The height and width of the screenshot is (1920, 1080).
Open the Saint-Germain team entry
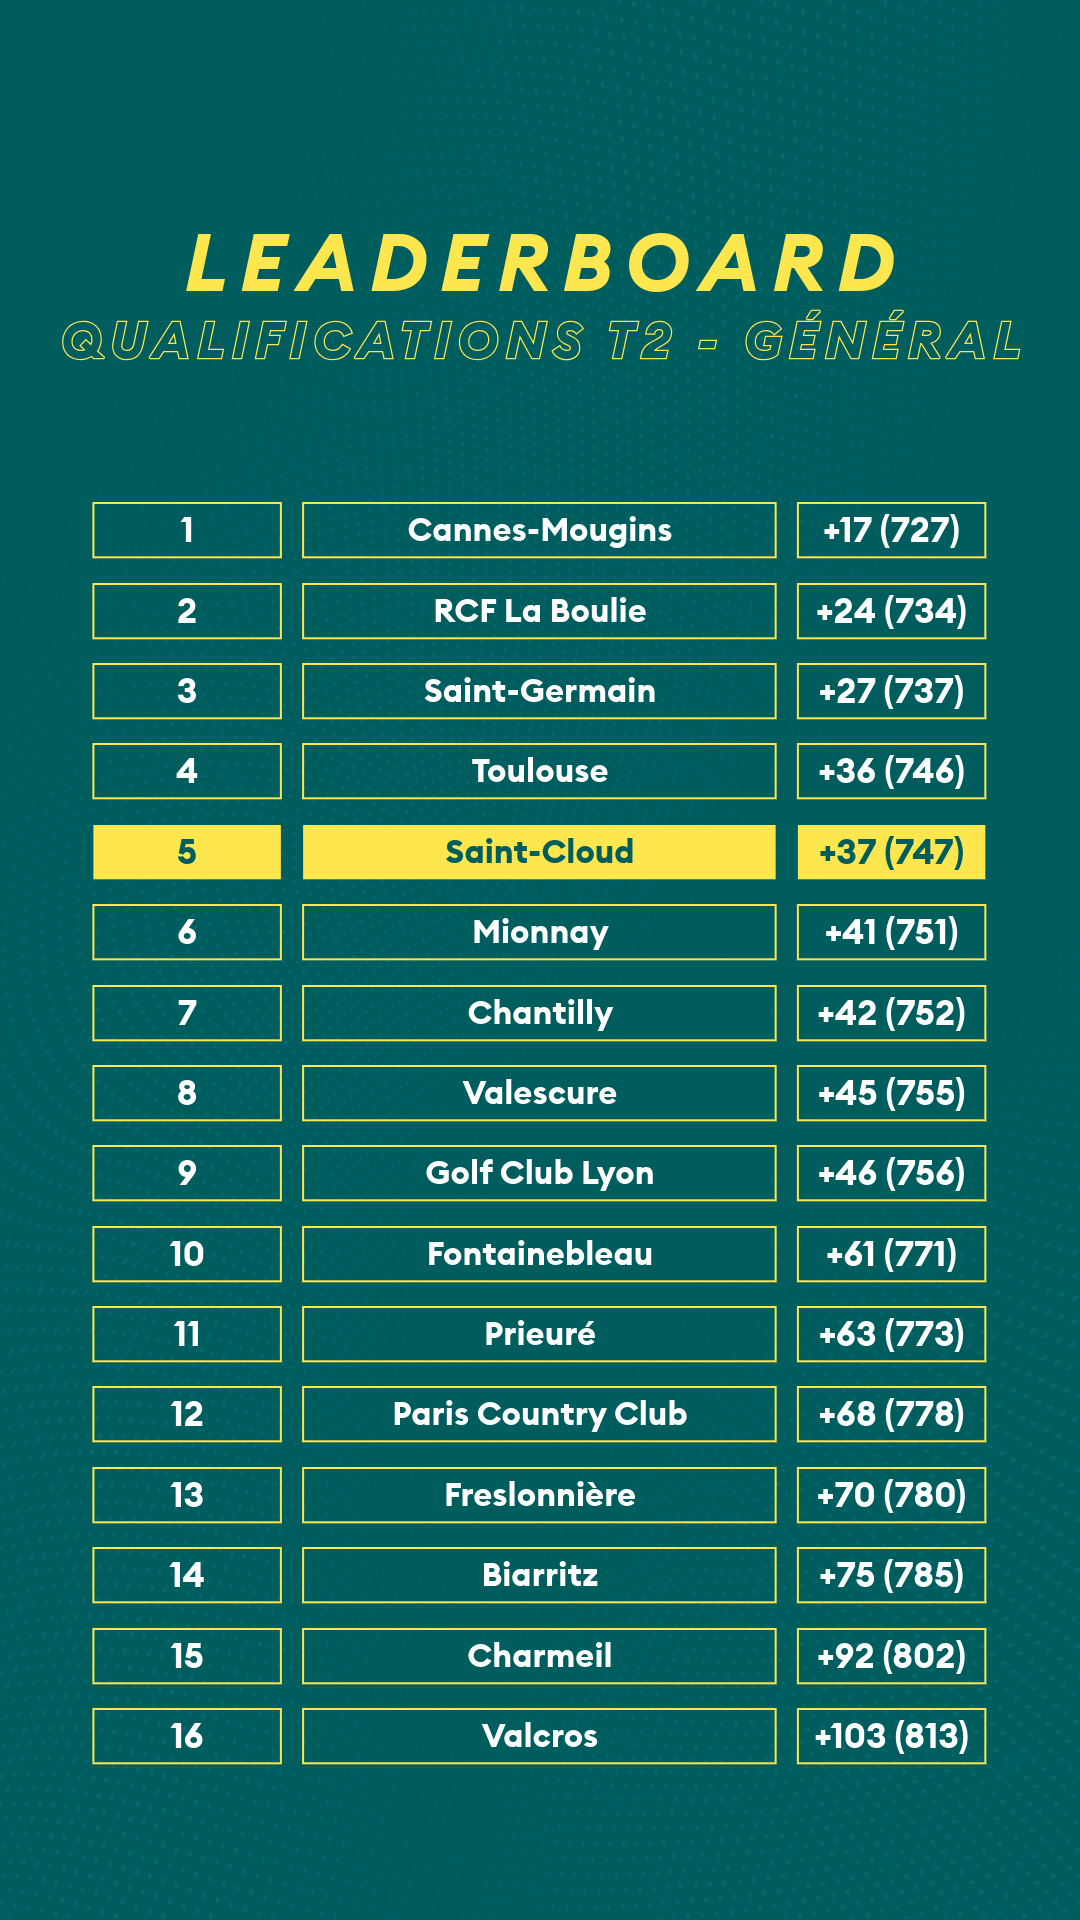point(539,691)
